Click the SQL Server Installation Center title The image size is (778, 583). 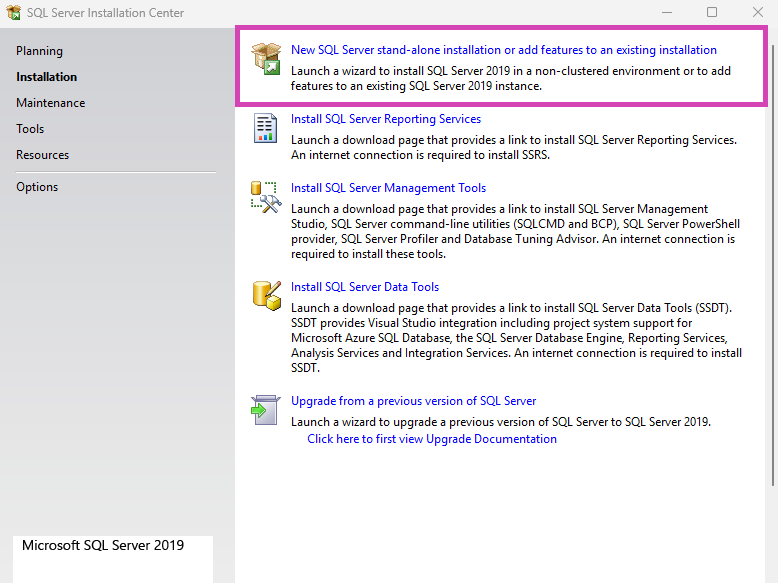click(105, 13)
